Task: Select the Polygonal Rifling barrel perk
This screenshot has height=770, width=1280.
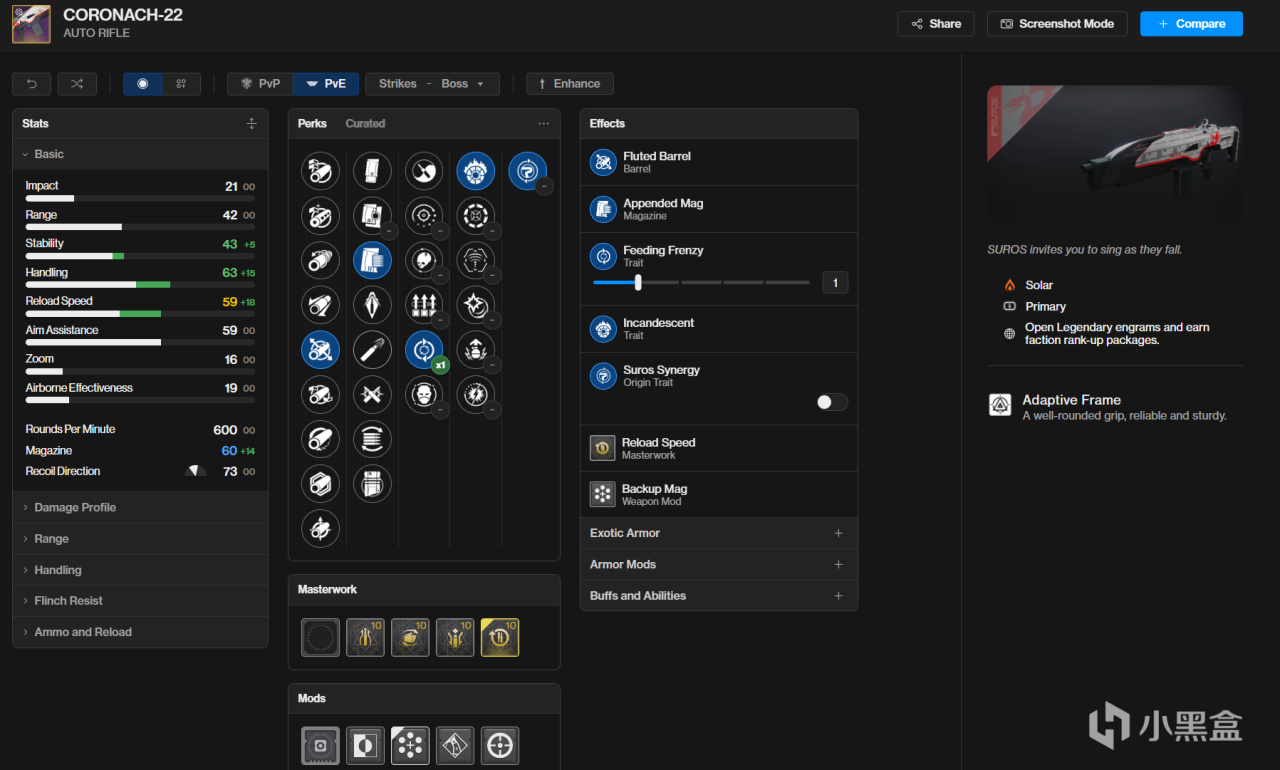Action: [x=320, y=484]
